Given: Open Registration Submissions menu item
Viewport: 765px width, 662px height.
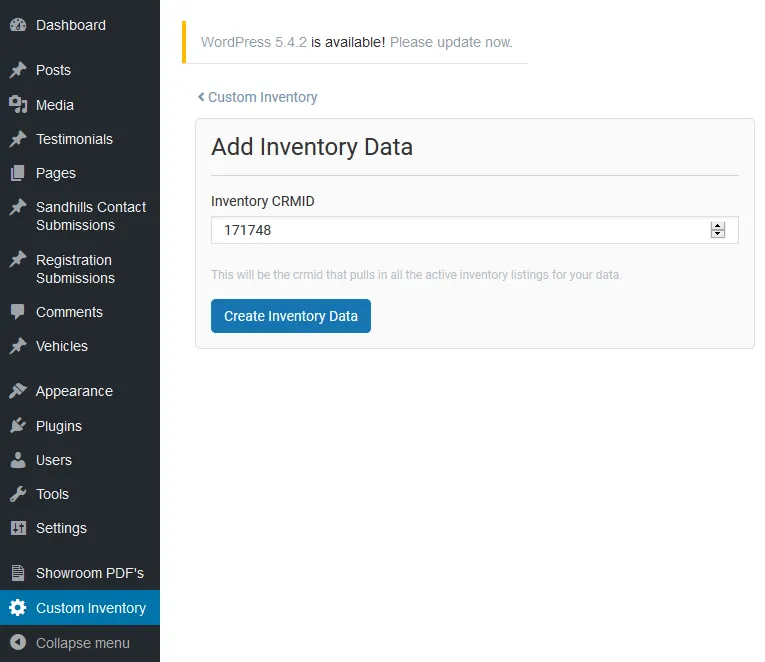Looking at the screenshot, I should point(80,269).
